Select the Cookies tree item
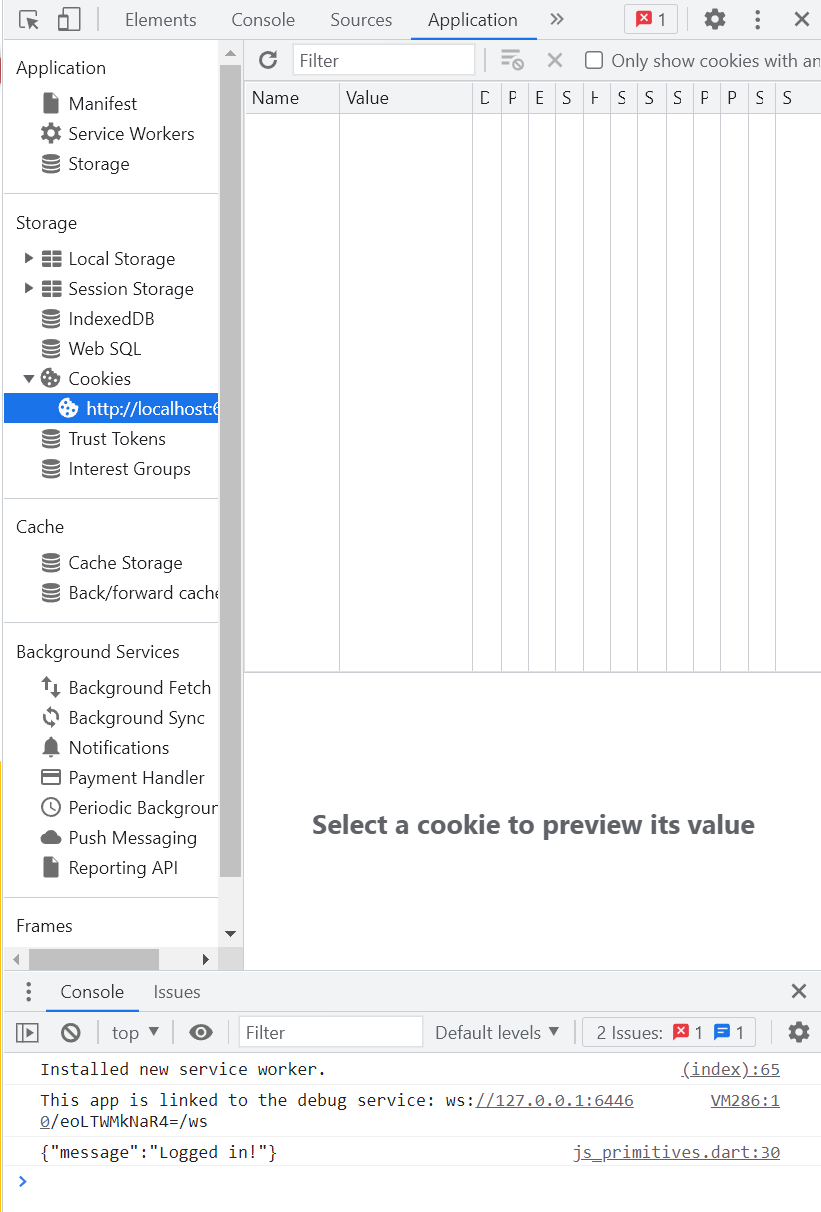The image size is (821, 1212). 86,379
